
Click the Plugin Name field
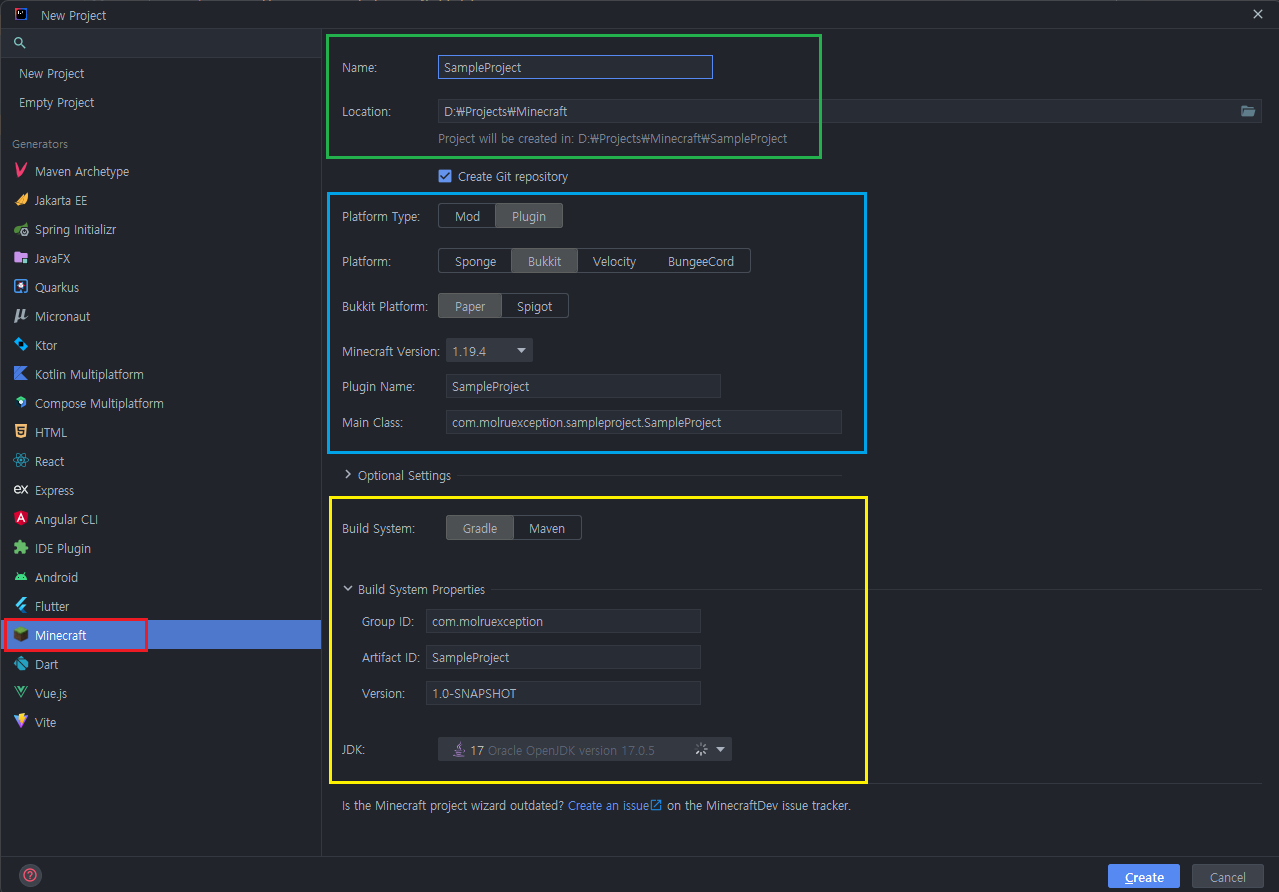pos(583,386)
